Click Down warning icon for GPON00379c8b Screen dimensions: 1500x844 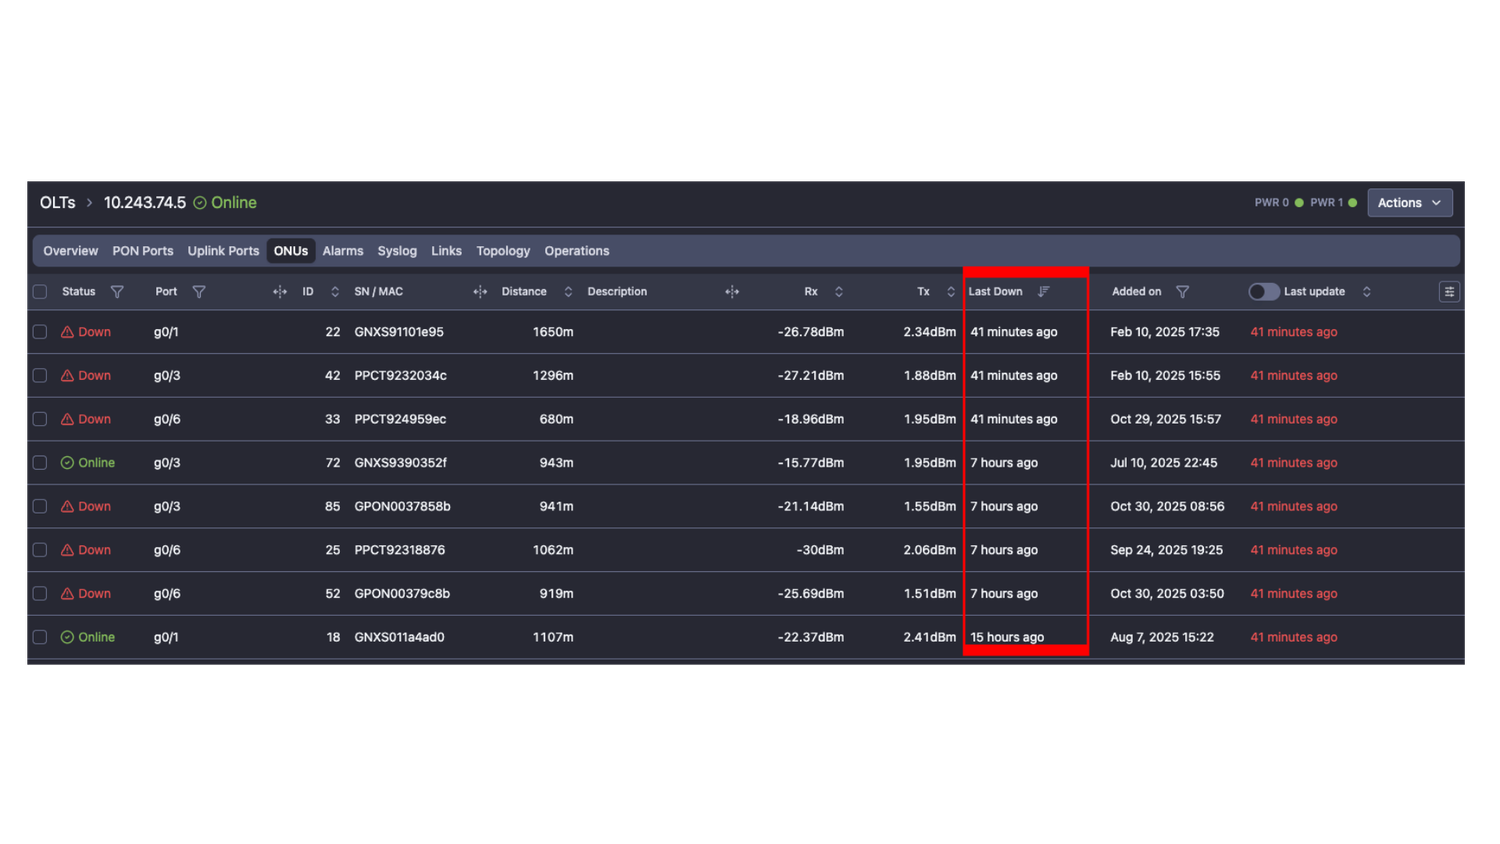click(x=67, y=594)
